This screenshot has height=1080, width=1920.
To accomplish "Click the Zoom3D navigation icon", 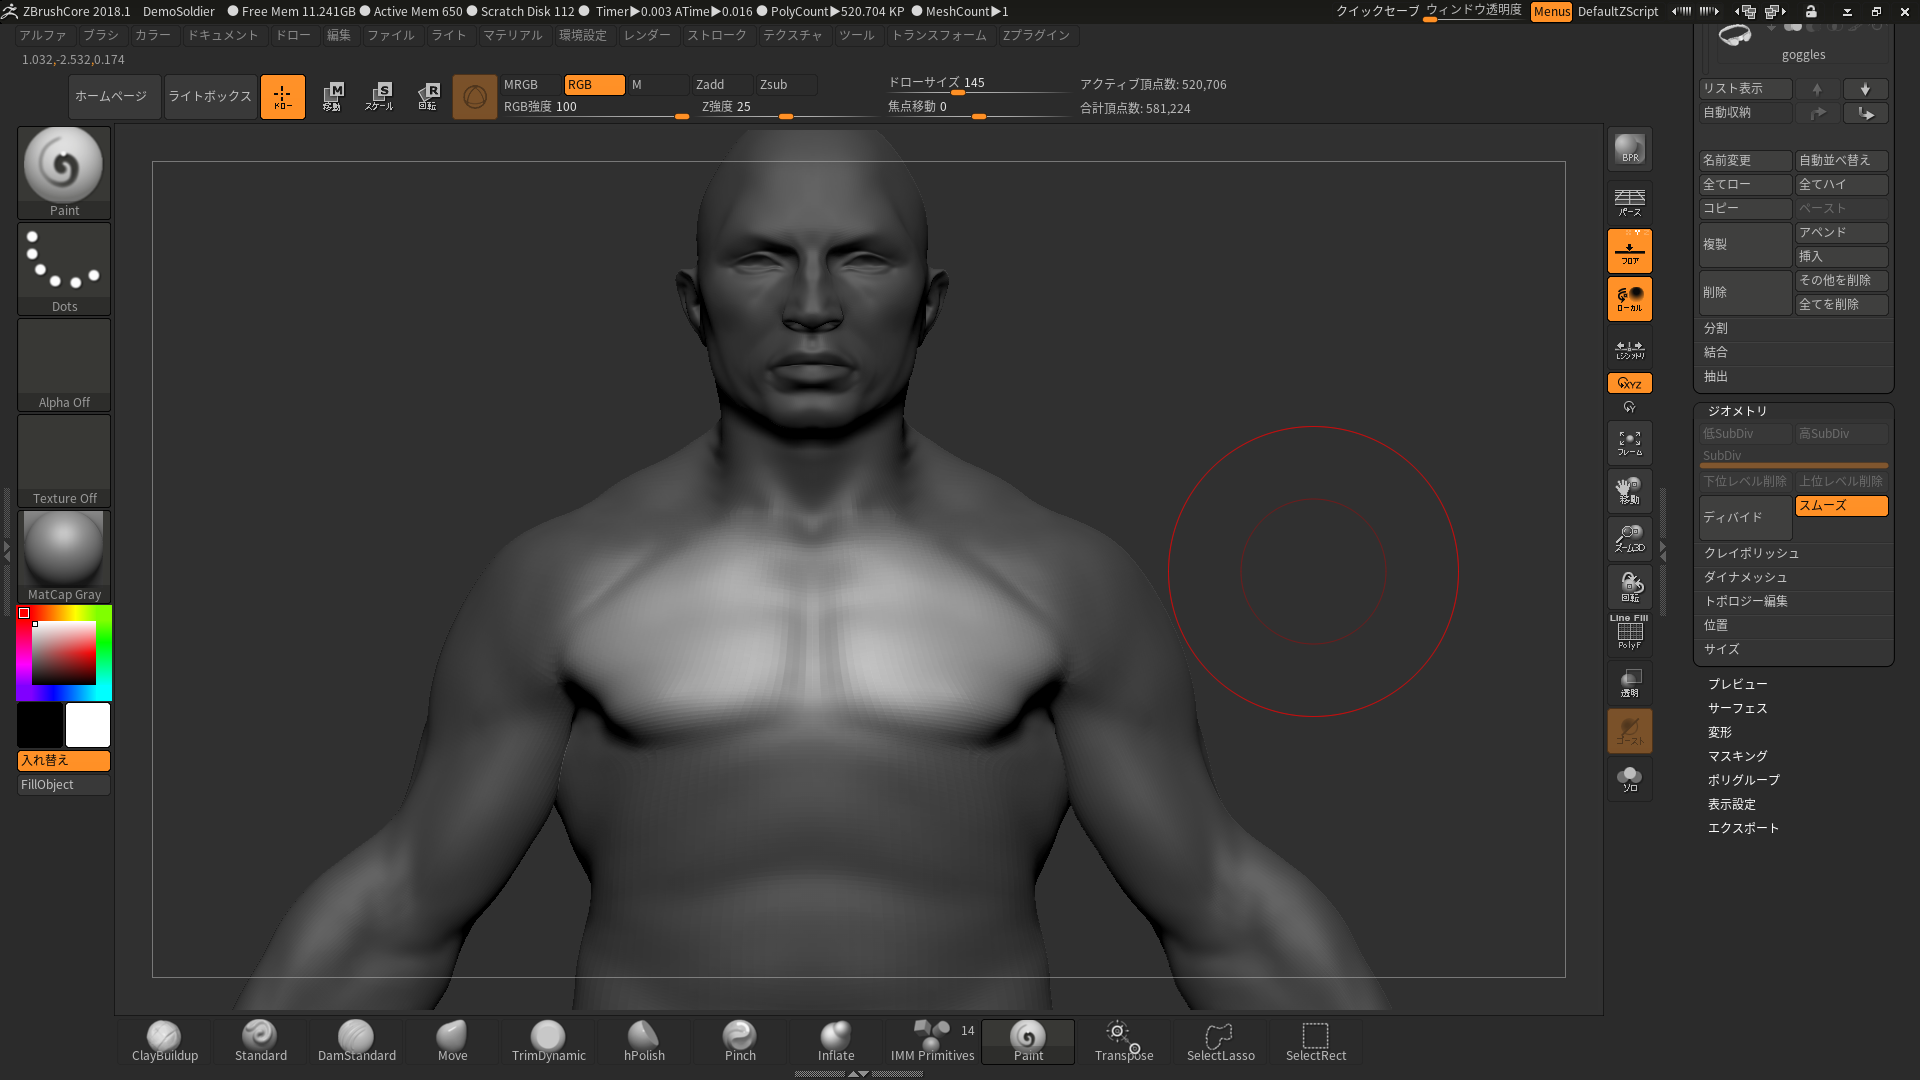I will 1630,539.
